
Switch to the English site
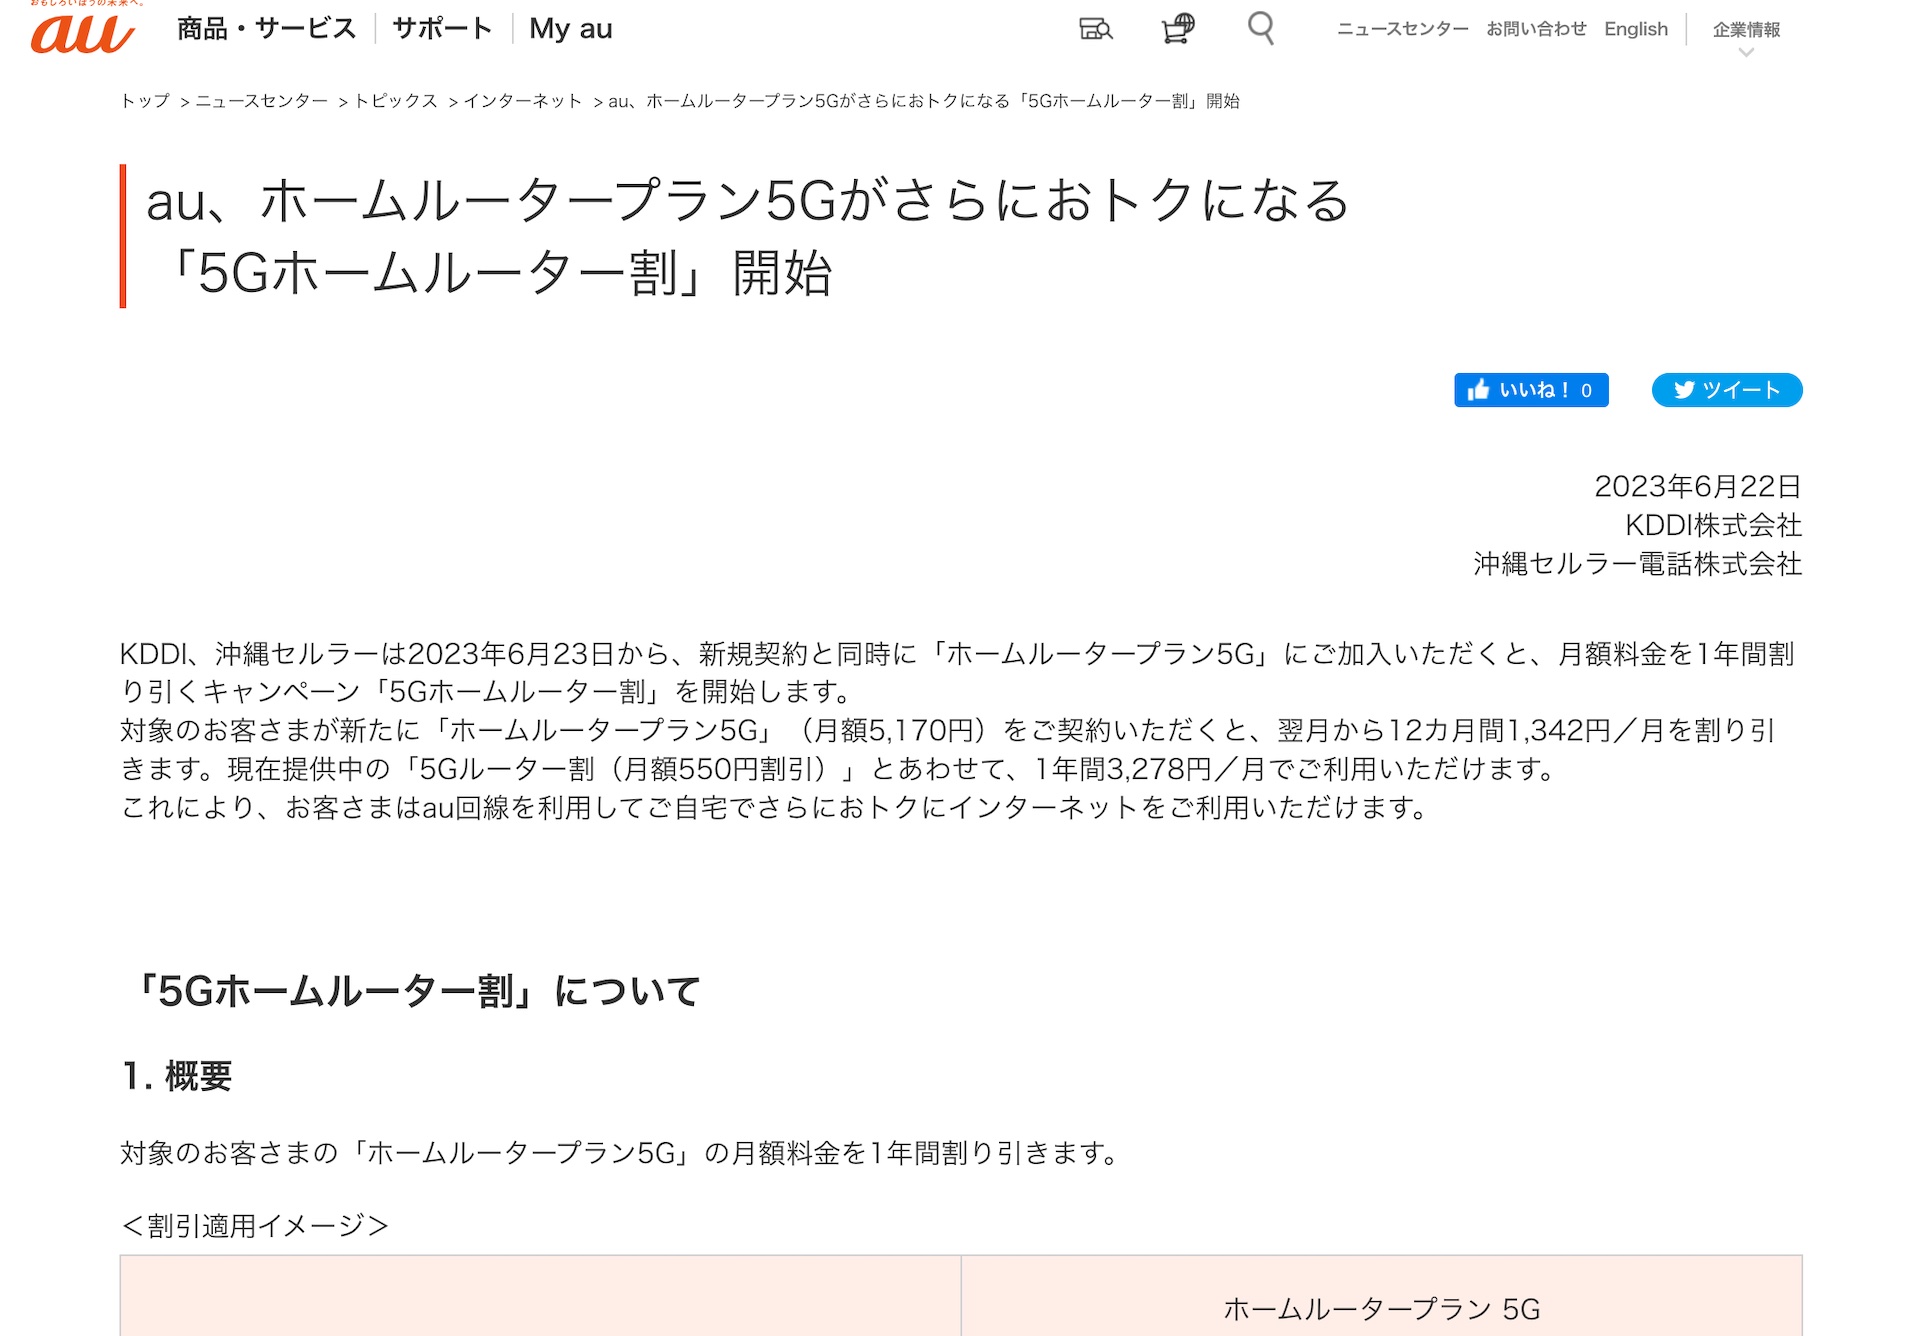coord(1636,29)
